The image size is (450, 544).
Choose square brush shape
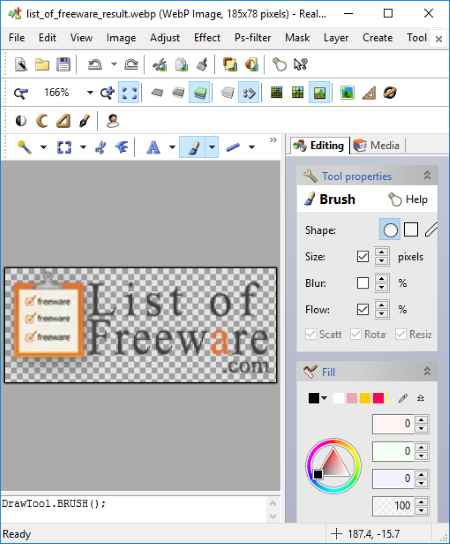[411, 230]
